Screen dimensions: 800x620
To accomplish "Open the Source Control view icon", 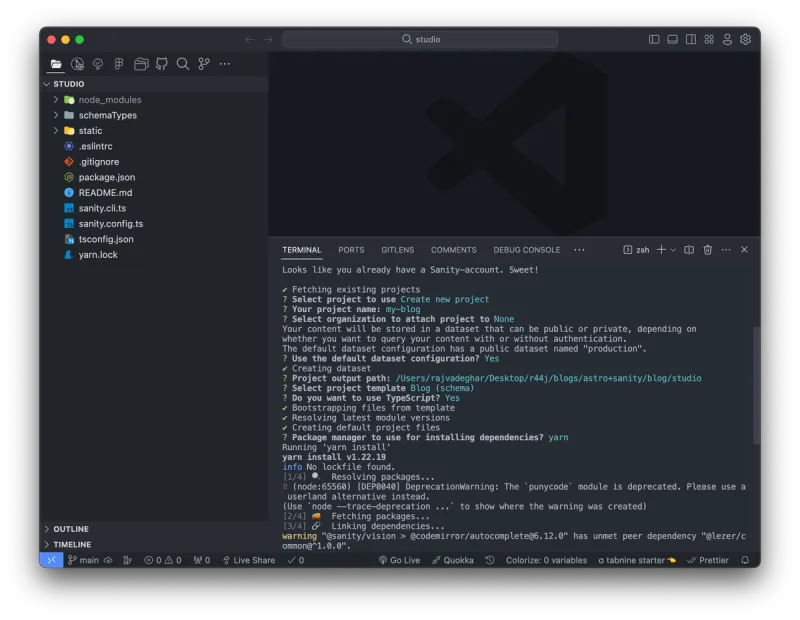I will [204, 64].
